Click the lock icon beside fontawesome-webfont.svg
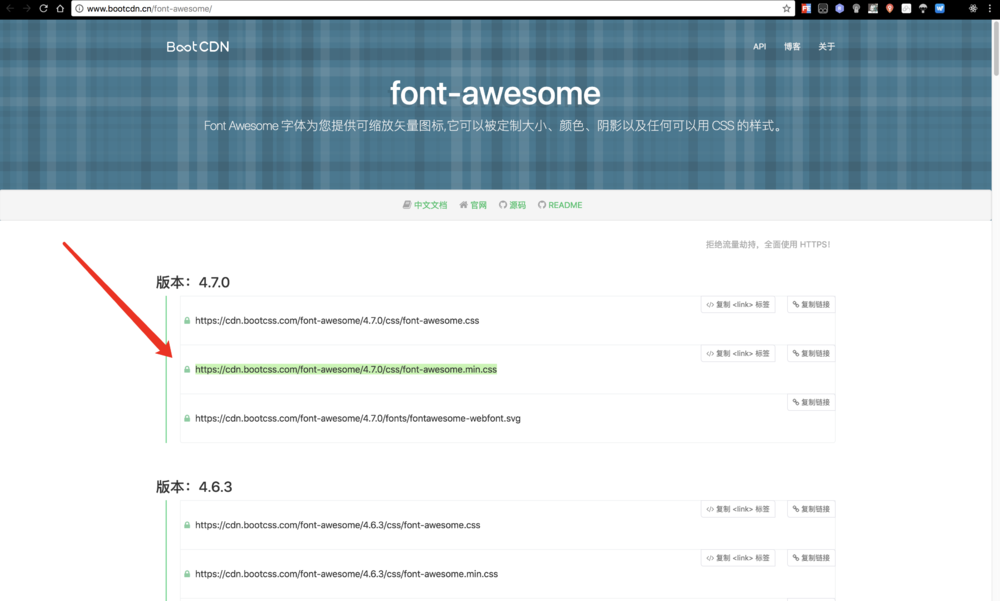Viewport: 1000px width, 601px height. [x=187, y=419]
